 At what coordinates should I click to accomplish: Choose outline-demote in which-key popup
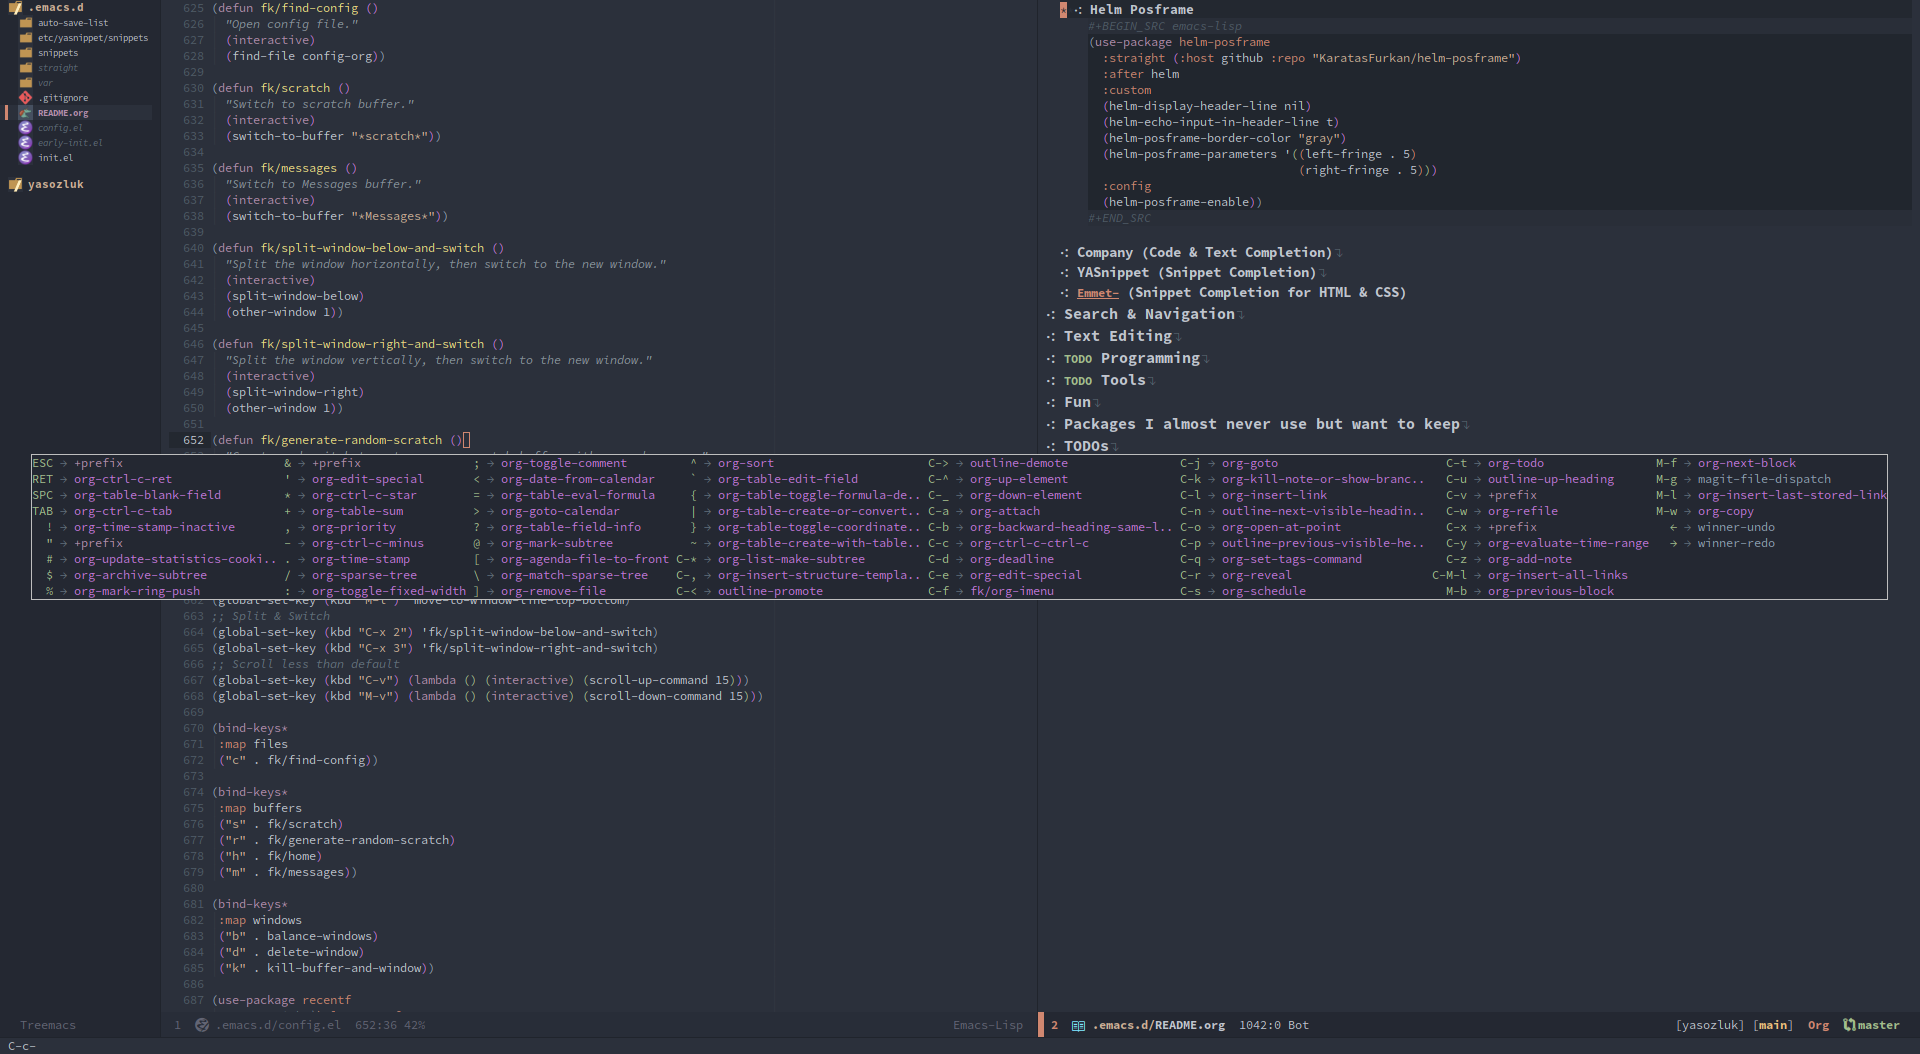pos(1019,463)
